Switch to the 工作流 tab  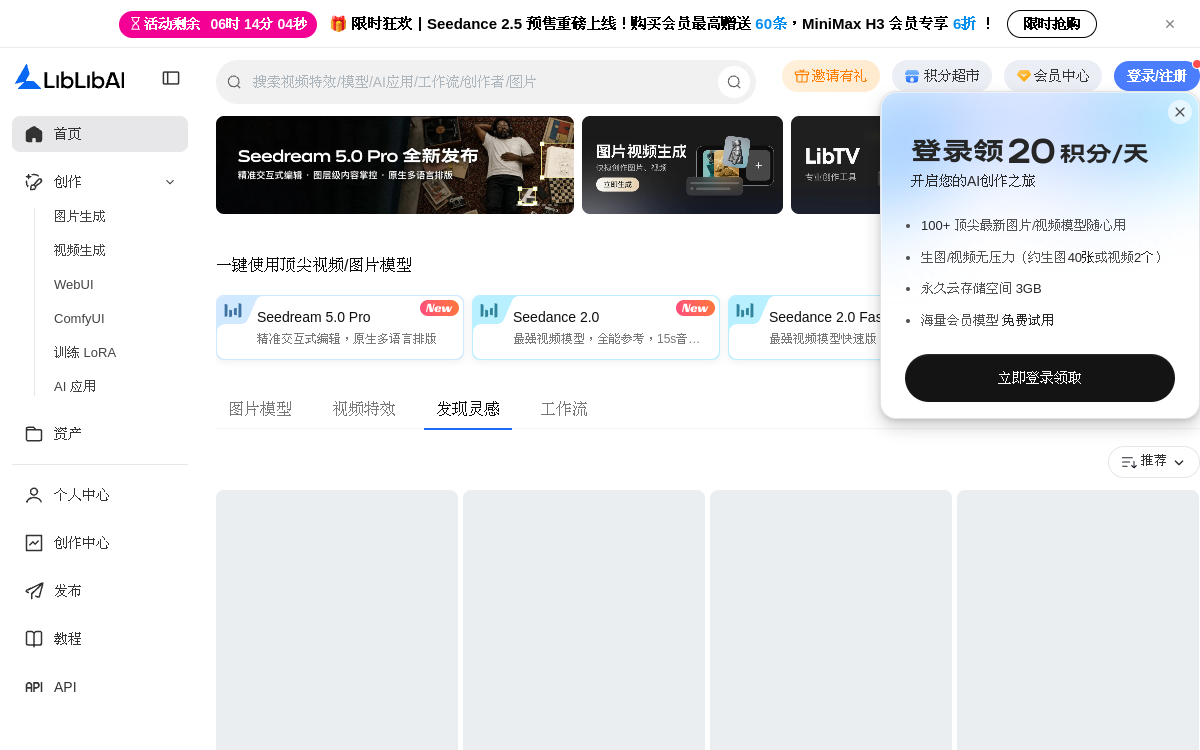(x=564, y=409)
